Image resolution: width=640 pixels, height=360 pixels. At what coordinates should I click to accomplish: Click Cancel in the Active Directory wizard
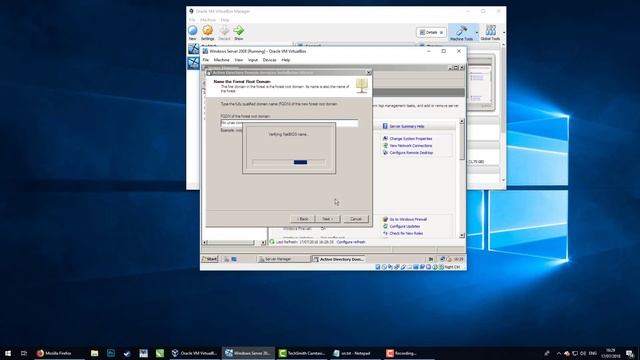point(356,219)
